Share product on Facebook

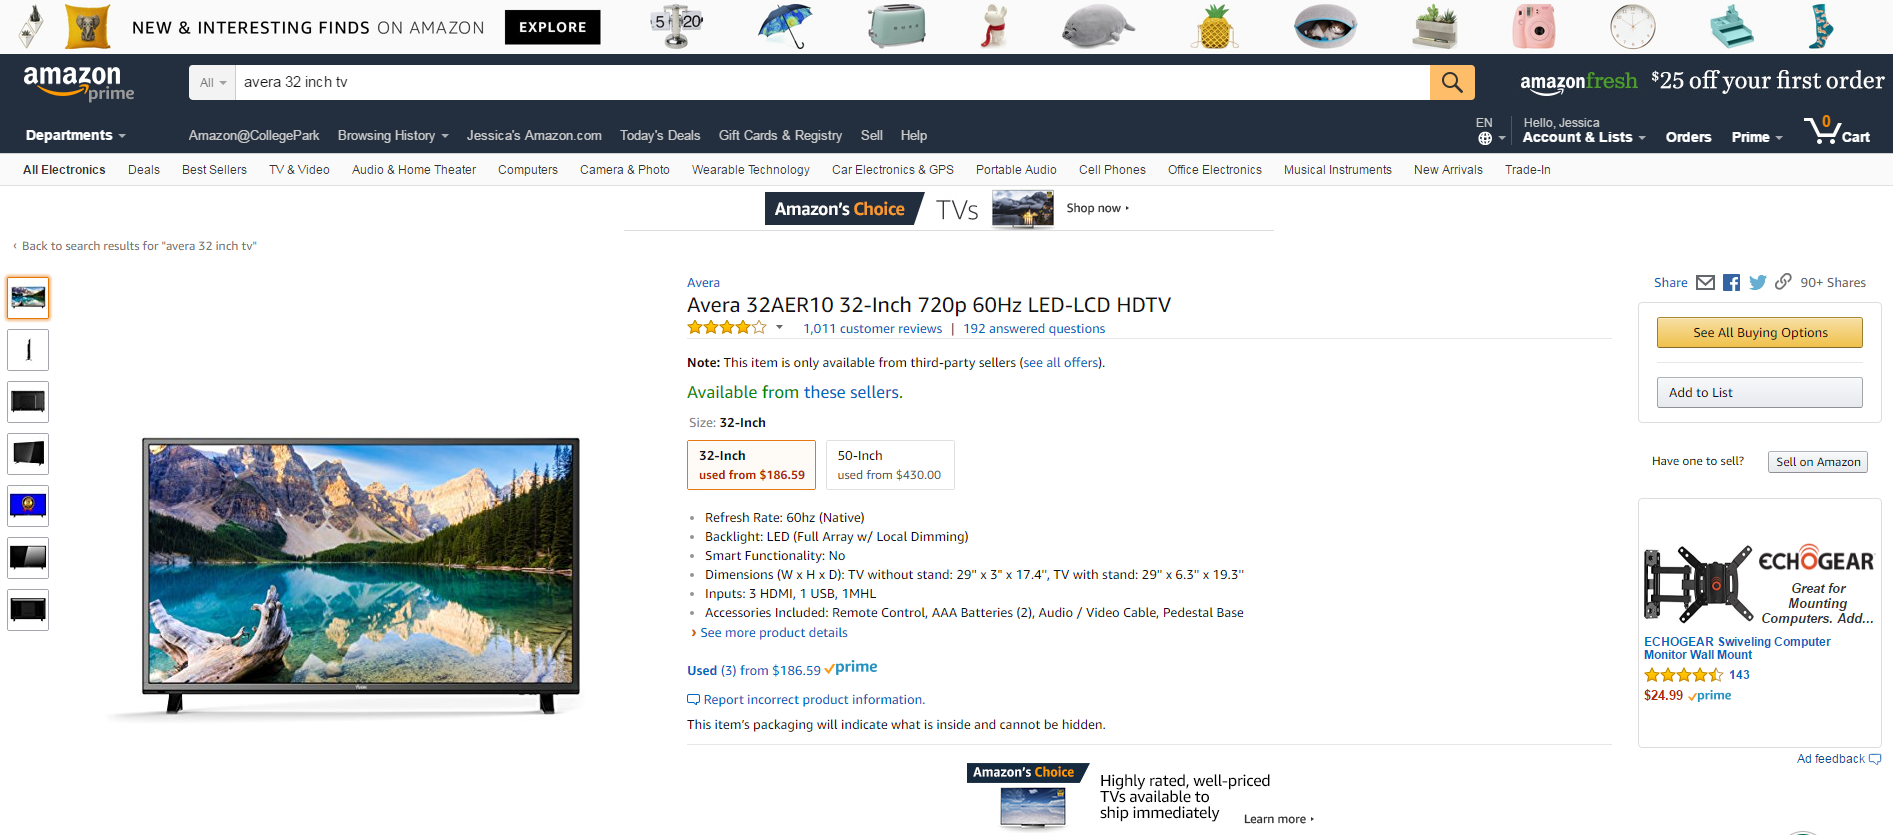click(1732, 283)
